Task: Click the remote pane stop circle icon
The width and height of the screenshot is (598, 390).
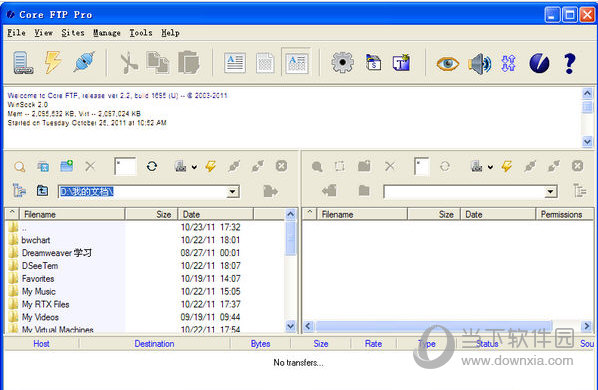Action: [577, 166]
